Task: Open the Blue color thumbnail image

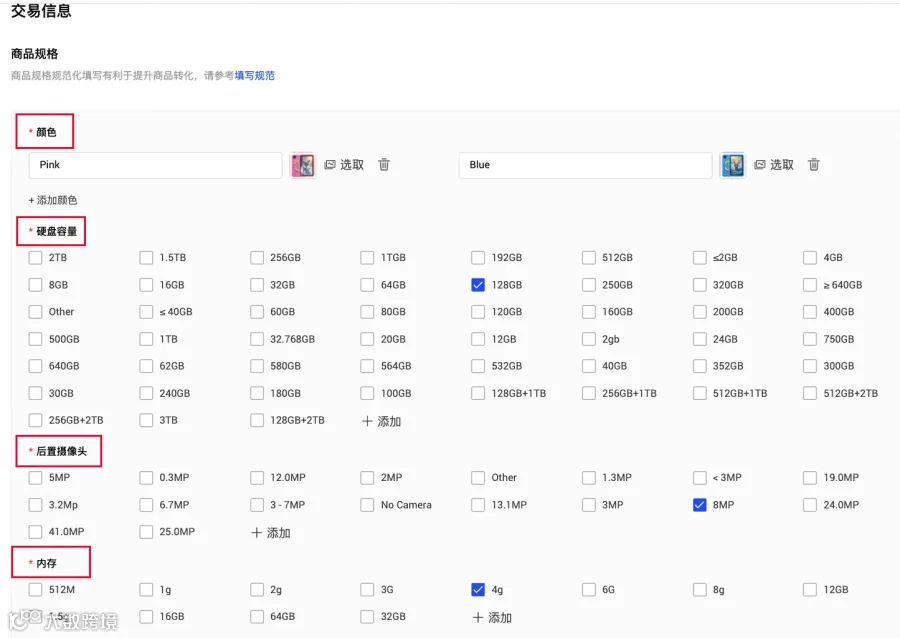Action: (733, 165)
